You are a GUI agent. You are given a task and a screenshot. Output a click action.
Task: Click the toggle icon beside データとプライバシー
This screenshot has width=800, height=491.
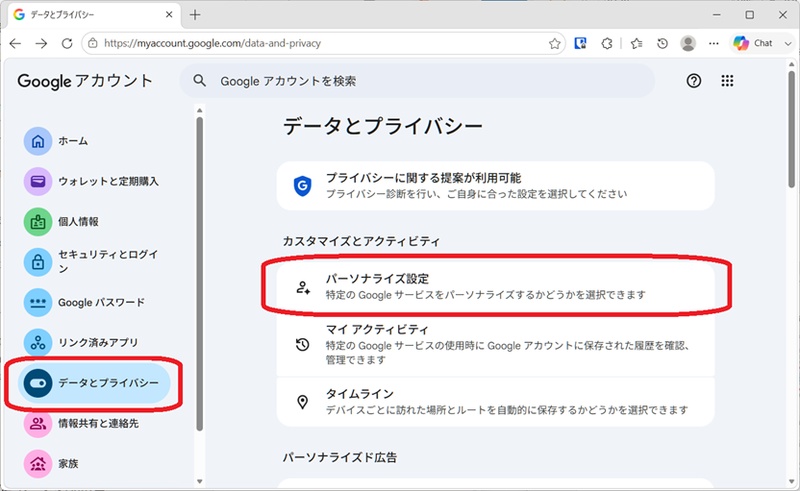(38, 383)
